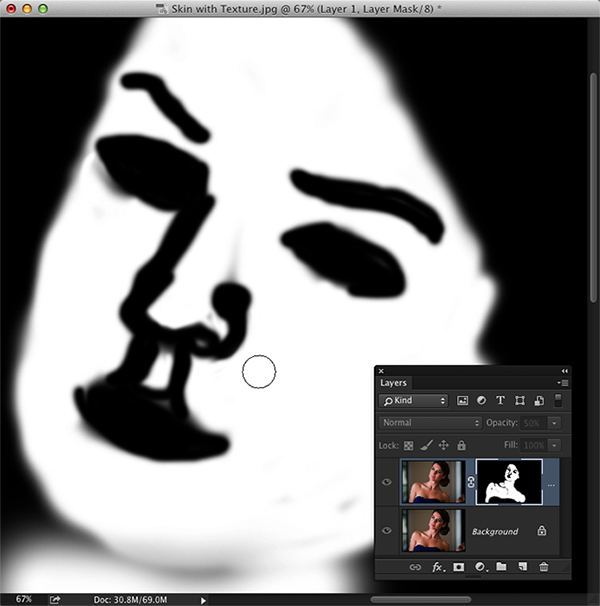The width and height of the screenshot is (600, 606).
Task: Hide Layer 1 using its eye icon
Action: click(387, 482)
